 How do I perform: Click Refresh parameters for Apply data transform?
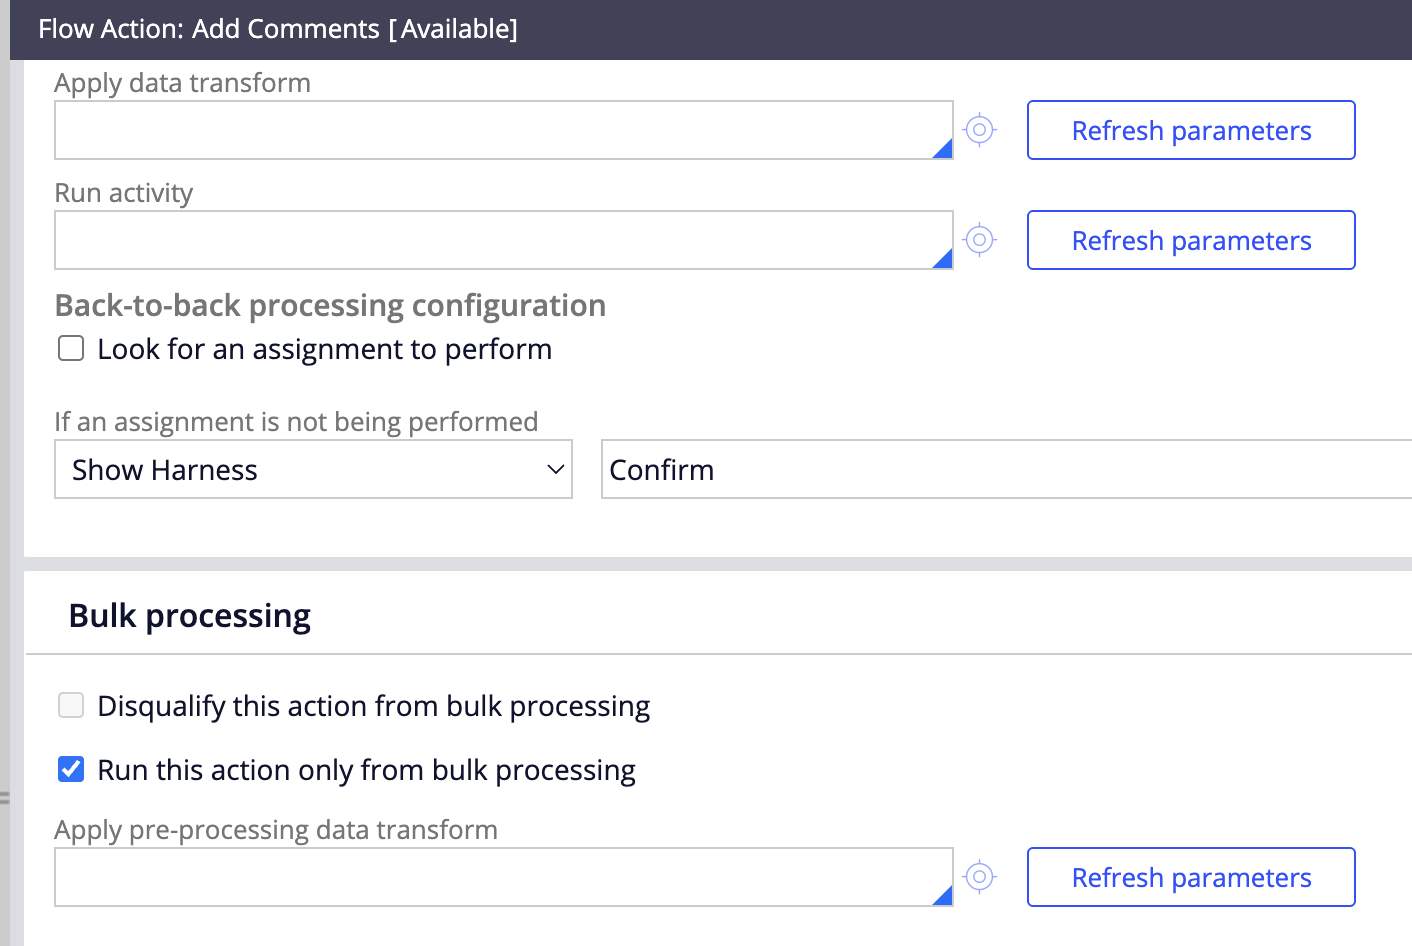pyautogui.click(x=1190, y=130)
